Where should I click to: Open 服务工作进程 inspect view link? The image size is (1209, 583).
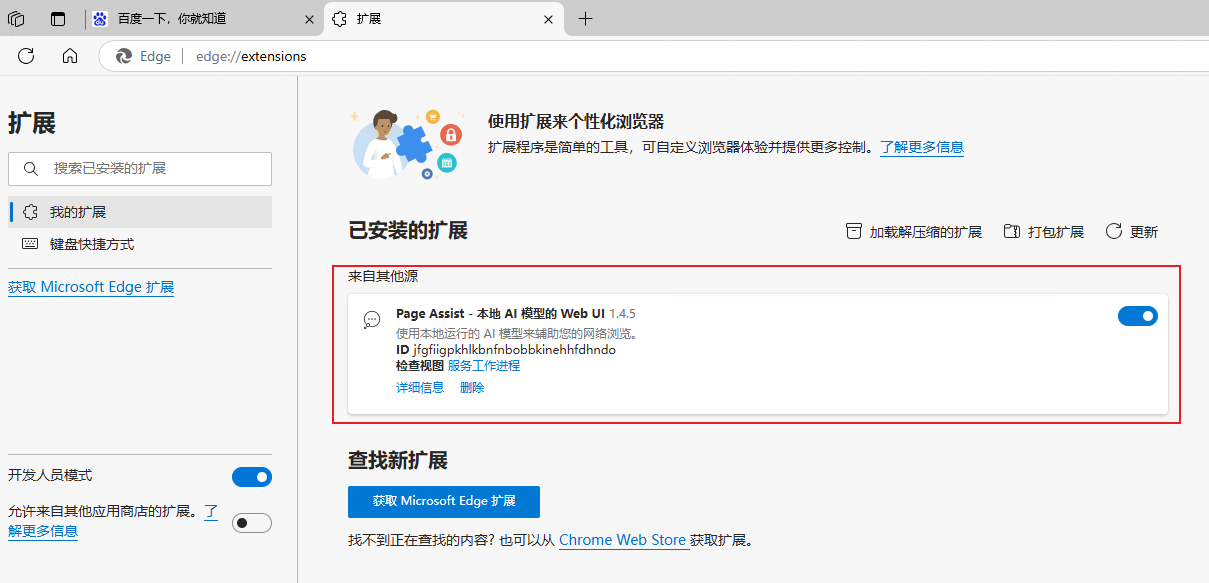[x=484, y=366]
